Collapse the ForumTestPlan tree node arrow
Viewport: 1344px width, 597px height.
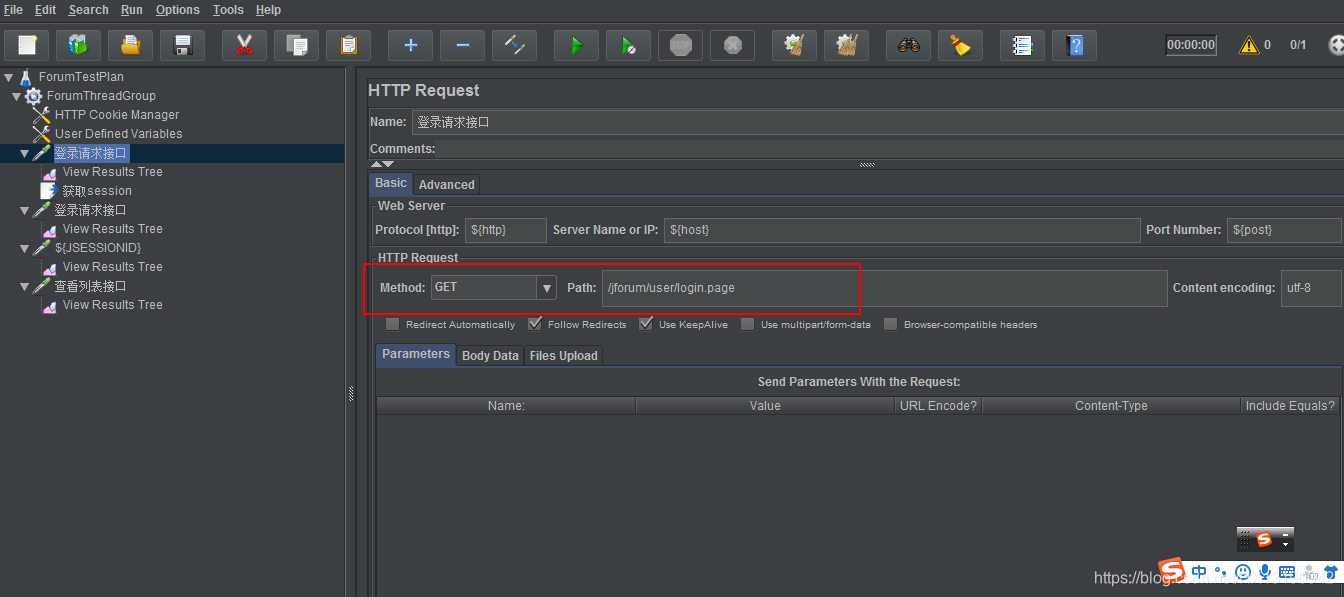(x=9, y=77)
